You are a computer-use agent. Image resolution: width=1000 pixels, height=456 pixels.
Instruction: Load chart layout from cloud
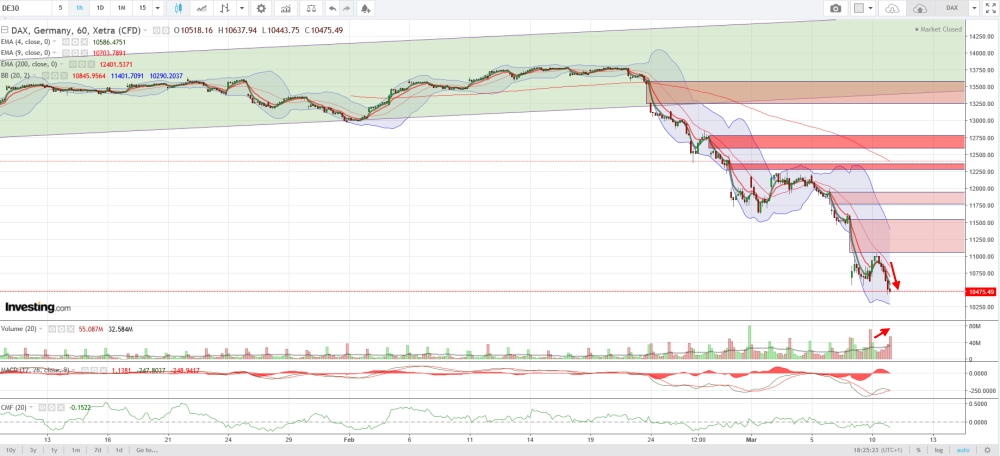[892, 8]
